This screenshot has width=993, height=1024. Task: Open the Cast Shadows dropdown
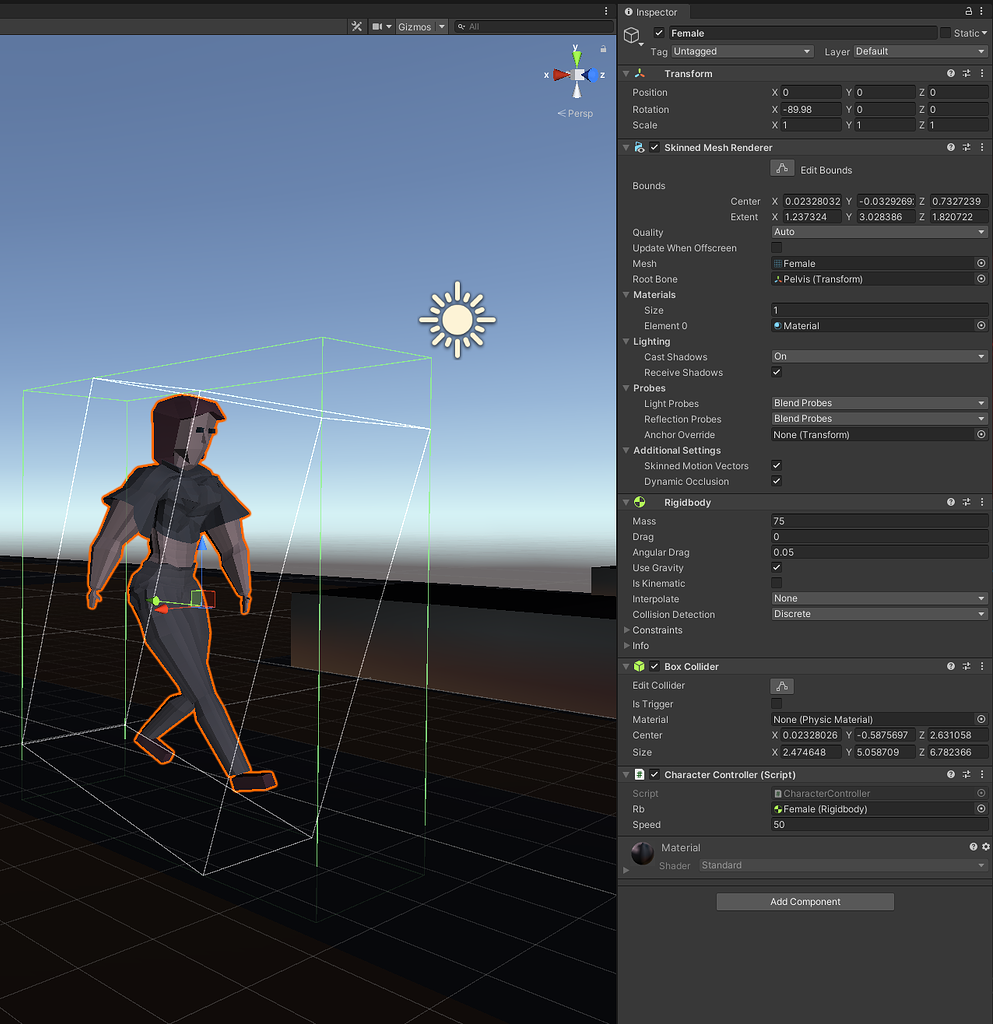877,356
